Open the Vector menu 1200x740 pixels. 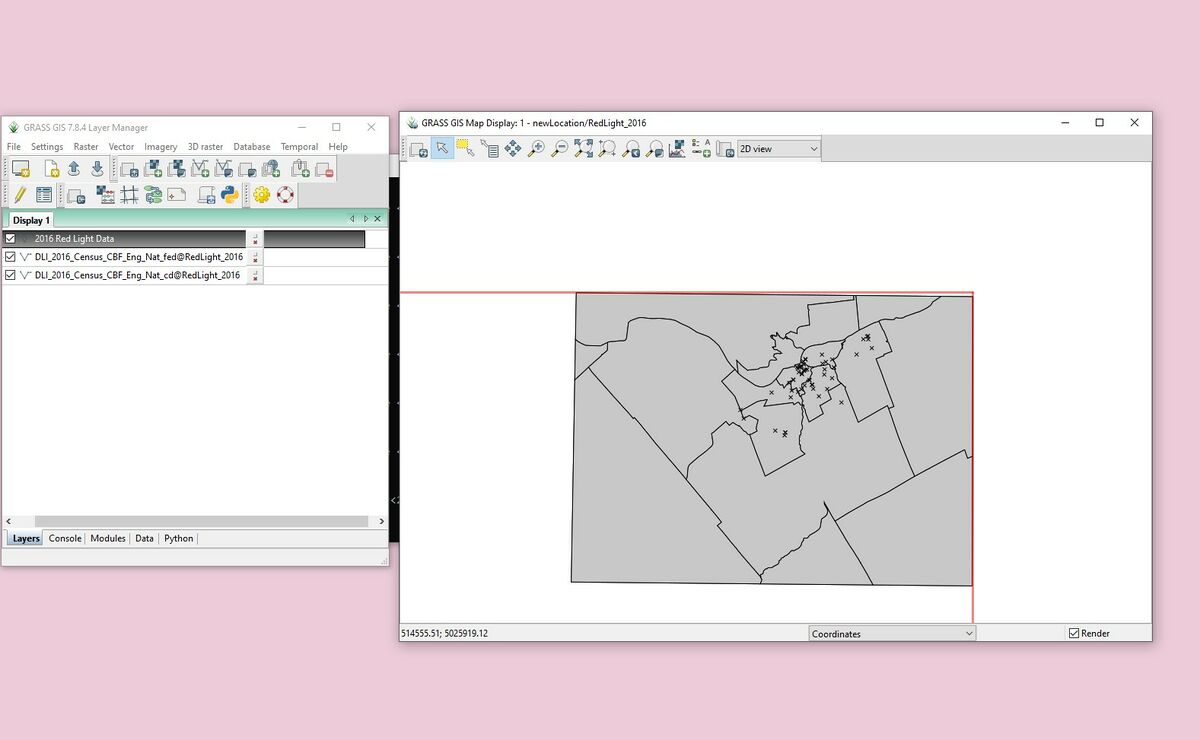coord(121,146)
